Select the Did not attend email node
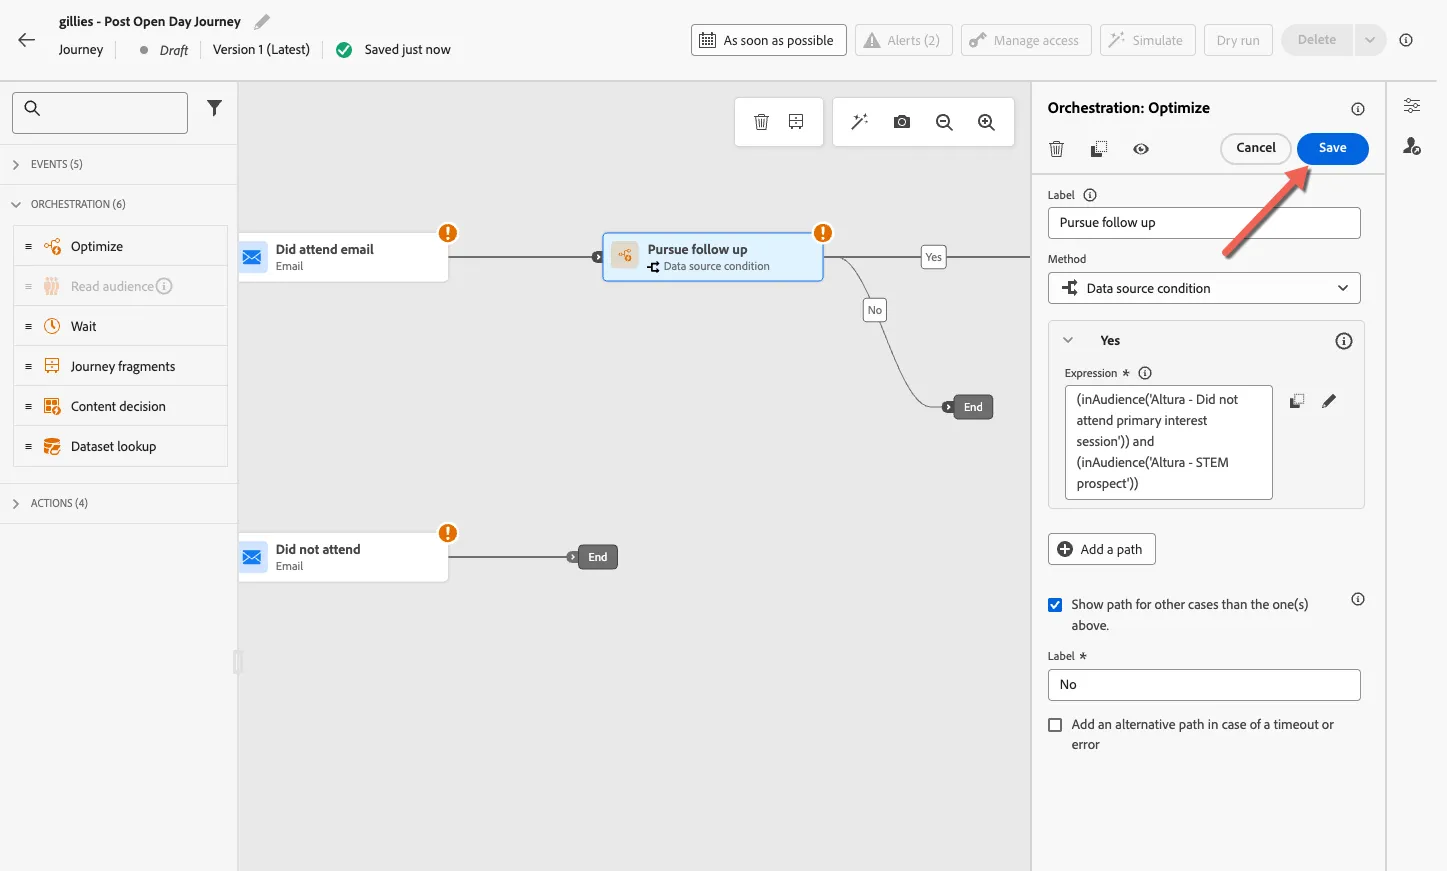 pos(343,557)
